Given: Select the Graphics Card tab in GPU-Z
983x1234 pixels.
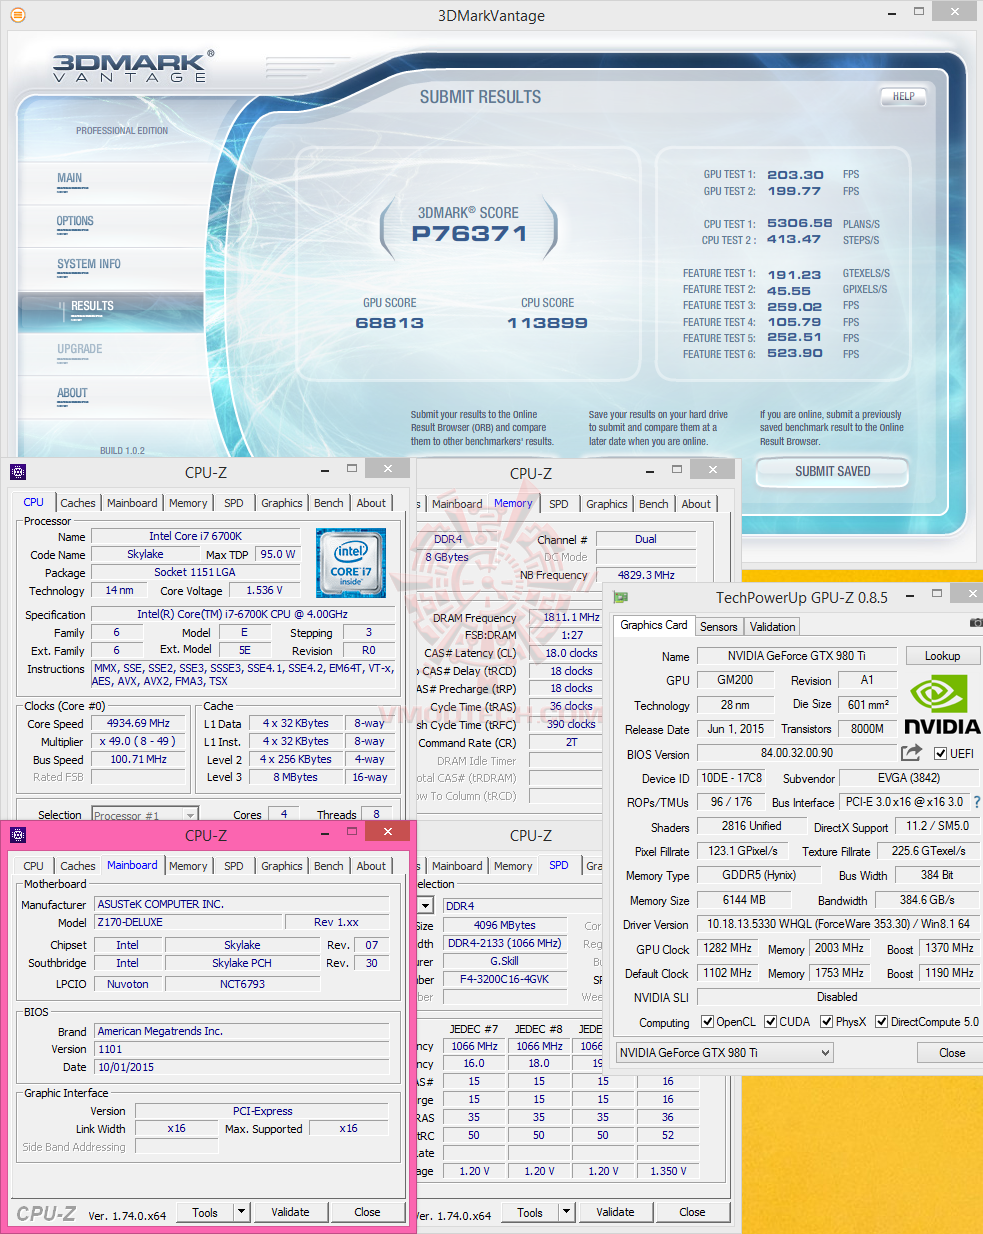Looking at the screenshot, I should (x=654, y=625).
